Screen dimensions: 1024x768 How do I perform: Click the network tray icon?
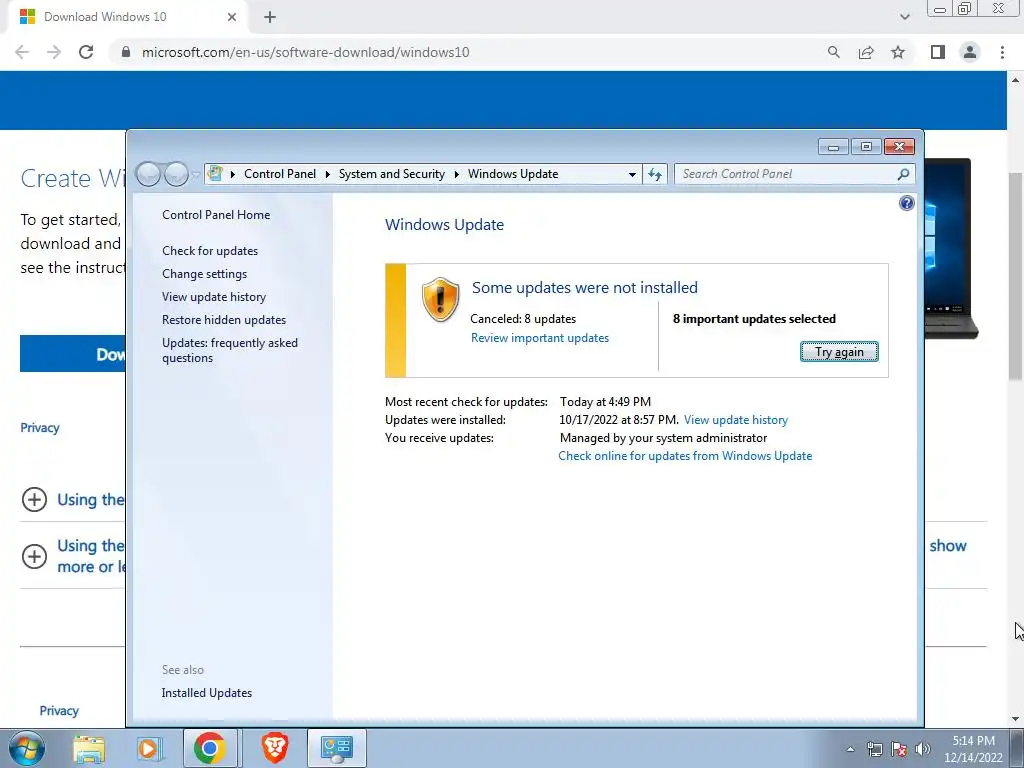click(874, 749)
